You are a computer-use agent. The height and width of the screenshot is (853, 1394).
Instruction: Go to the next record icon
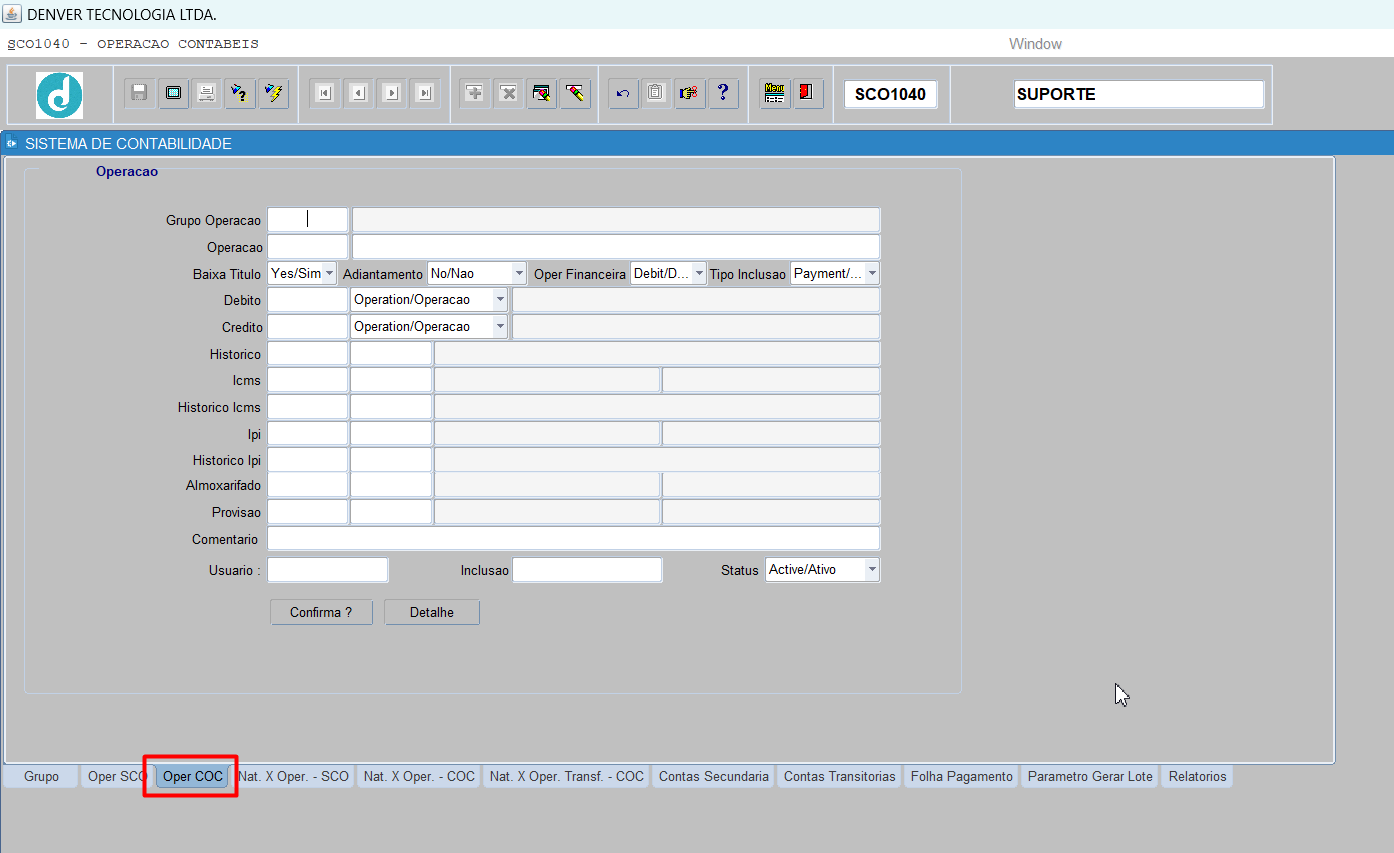[391, 93]
